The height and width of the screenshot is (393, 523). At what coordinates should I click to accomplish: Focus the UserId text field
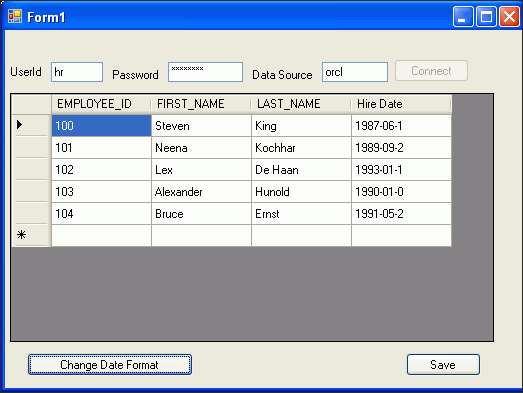pos(77,72)
